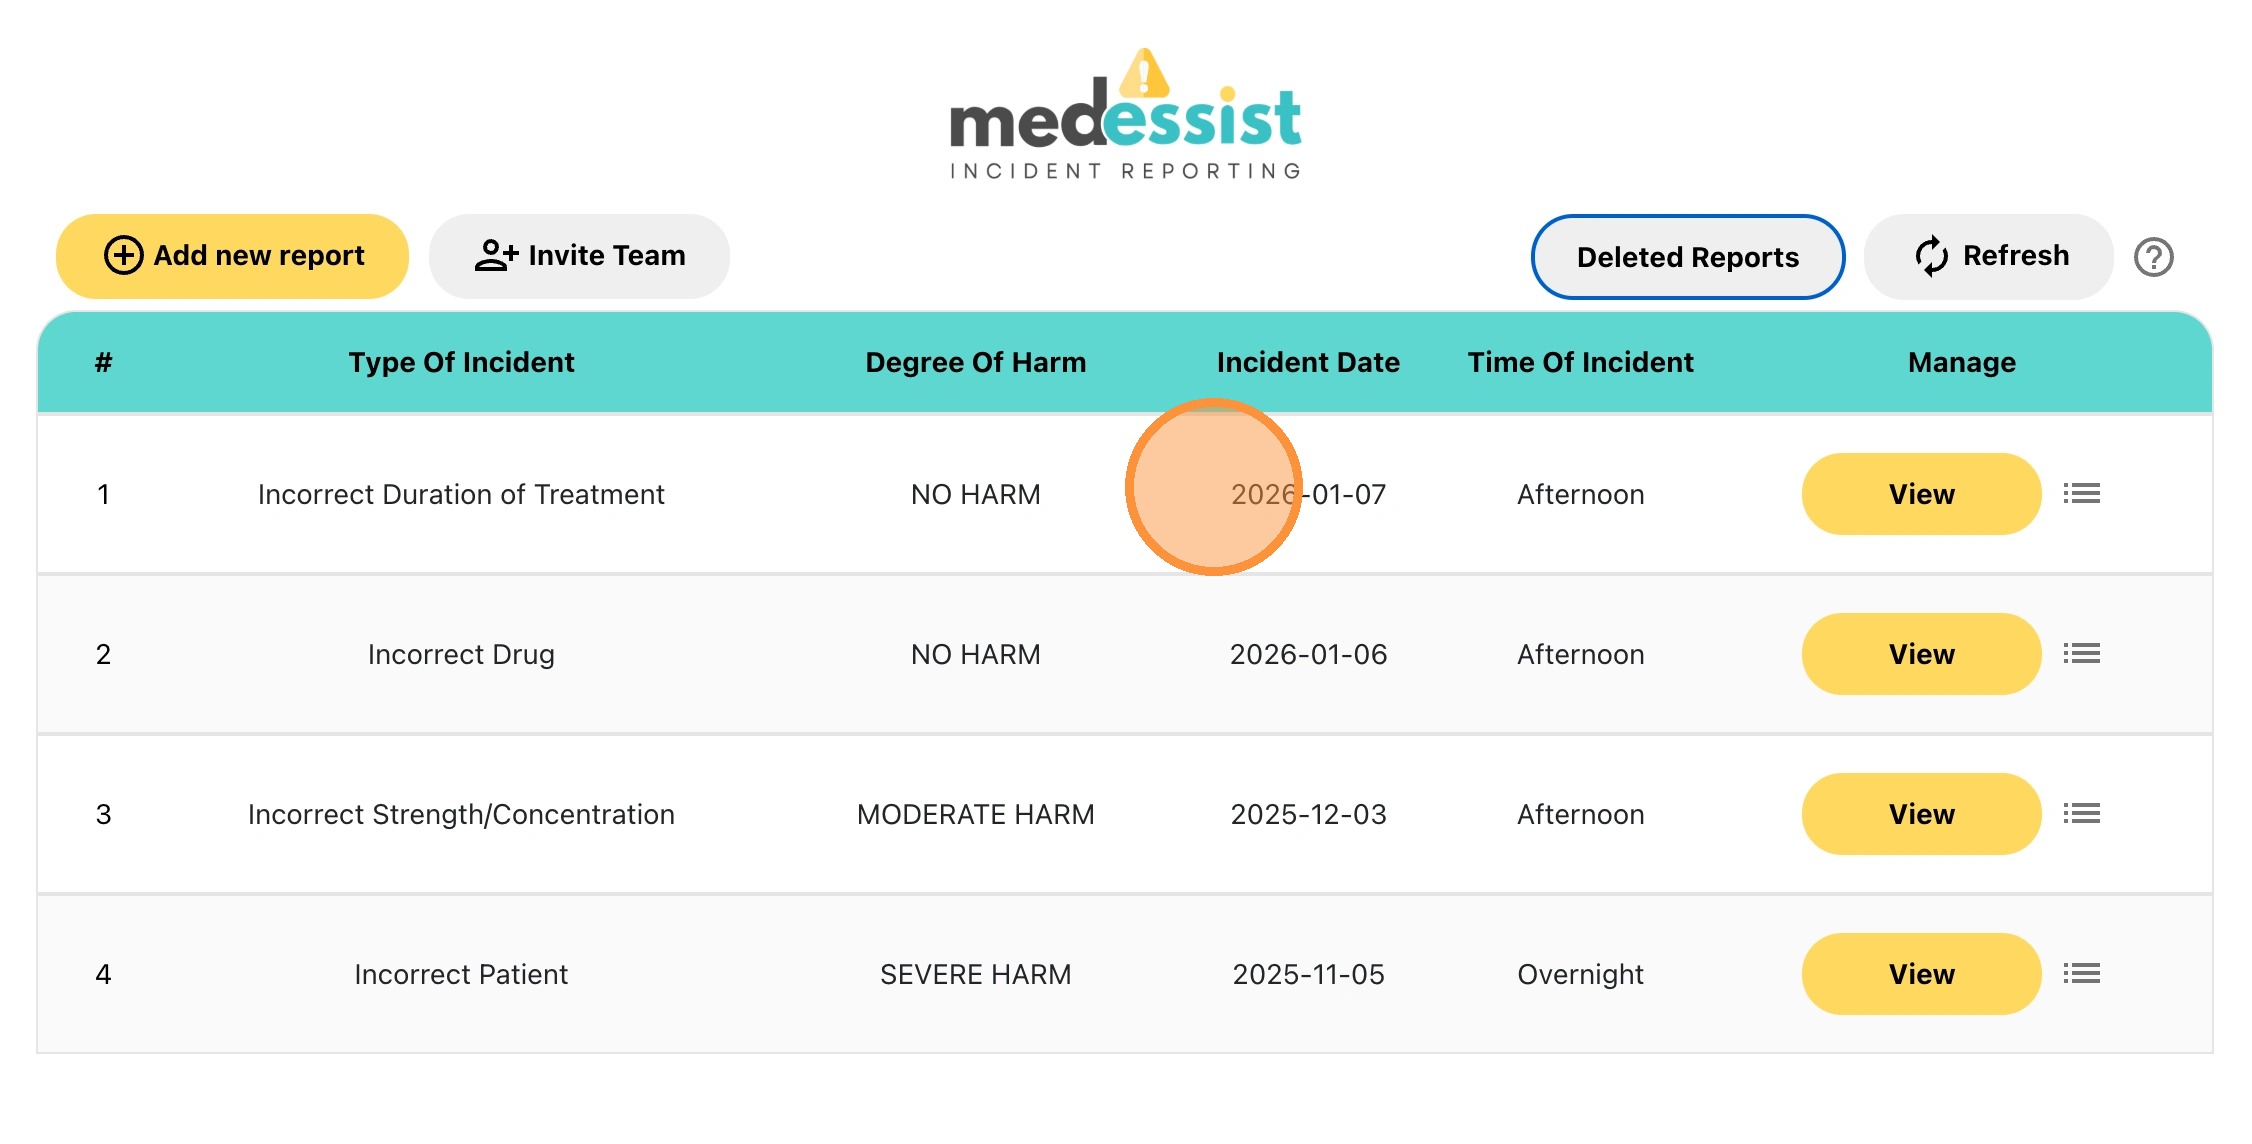The image size is (2252, 1144).
Task: Click the Medessist incident reporting logo
Action: [x=1125, y=116]
